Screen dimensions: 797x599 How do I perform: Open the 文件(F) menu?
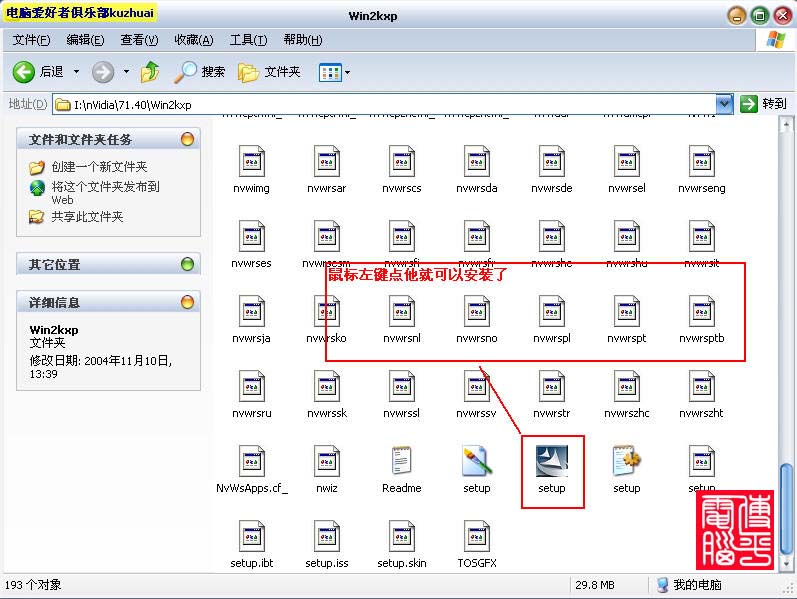32,40
